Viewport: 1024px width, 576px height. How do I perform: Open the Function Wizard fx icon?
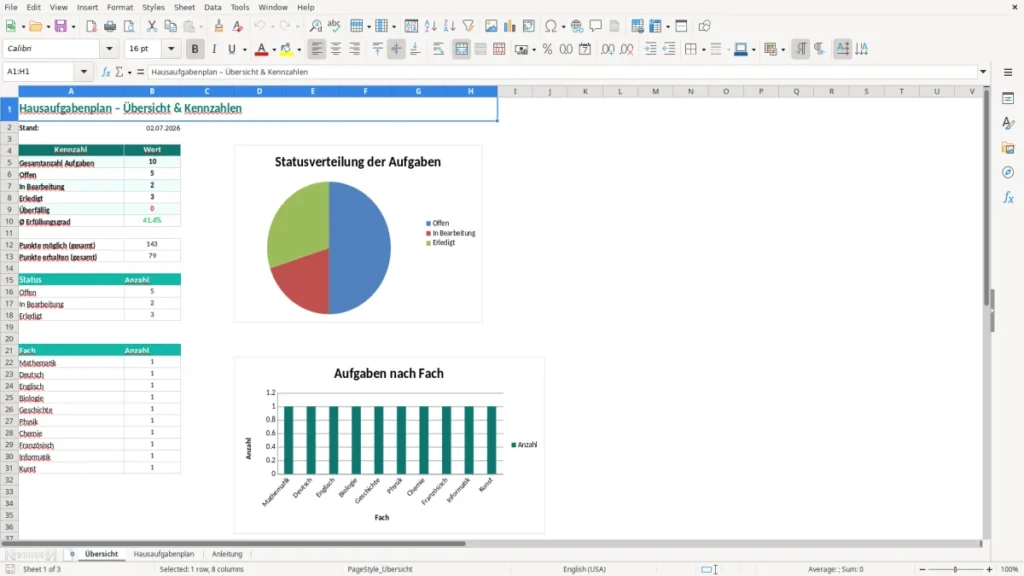click(106, 72)
